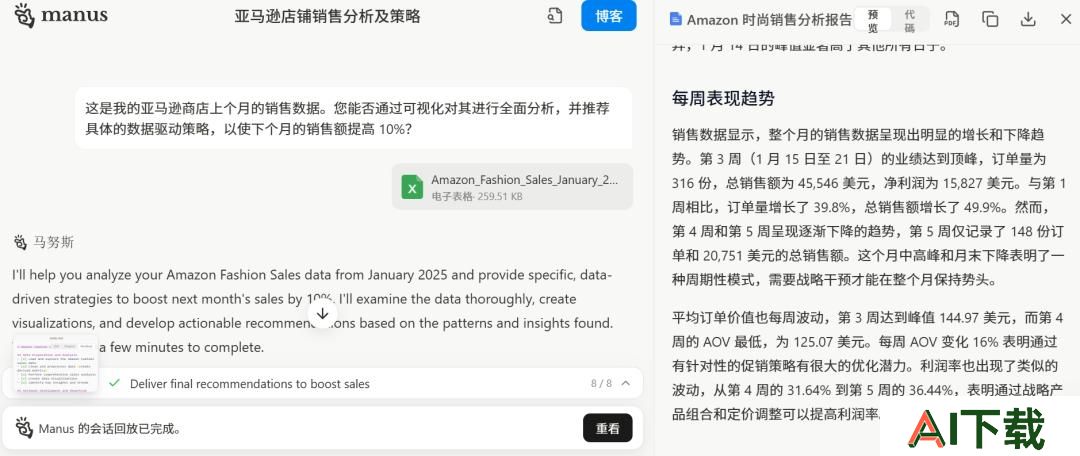Open the Amazon_Fashion_Sales_January attachment
This screenshot has height=456, width=1080.
(x=512, y=187)
